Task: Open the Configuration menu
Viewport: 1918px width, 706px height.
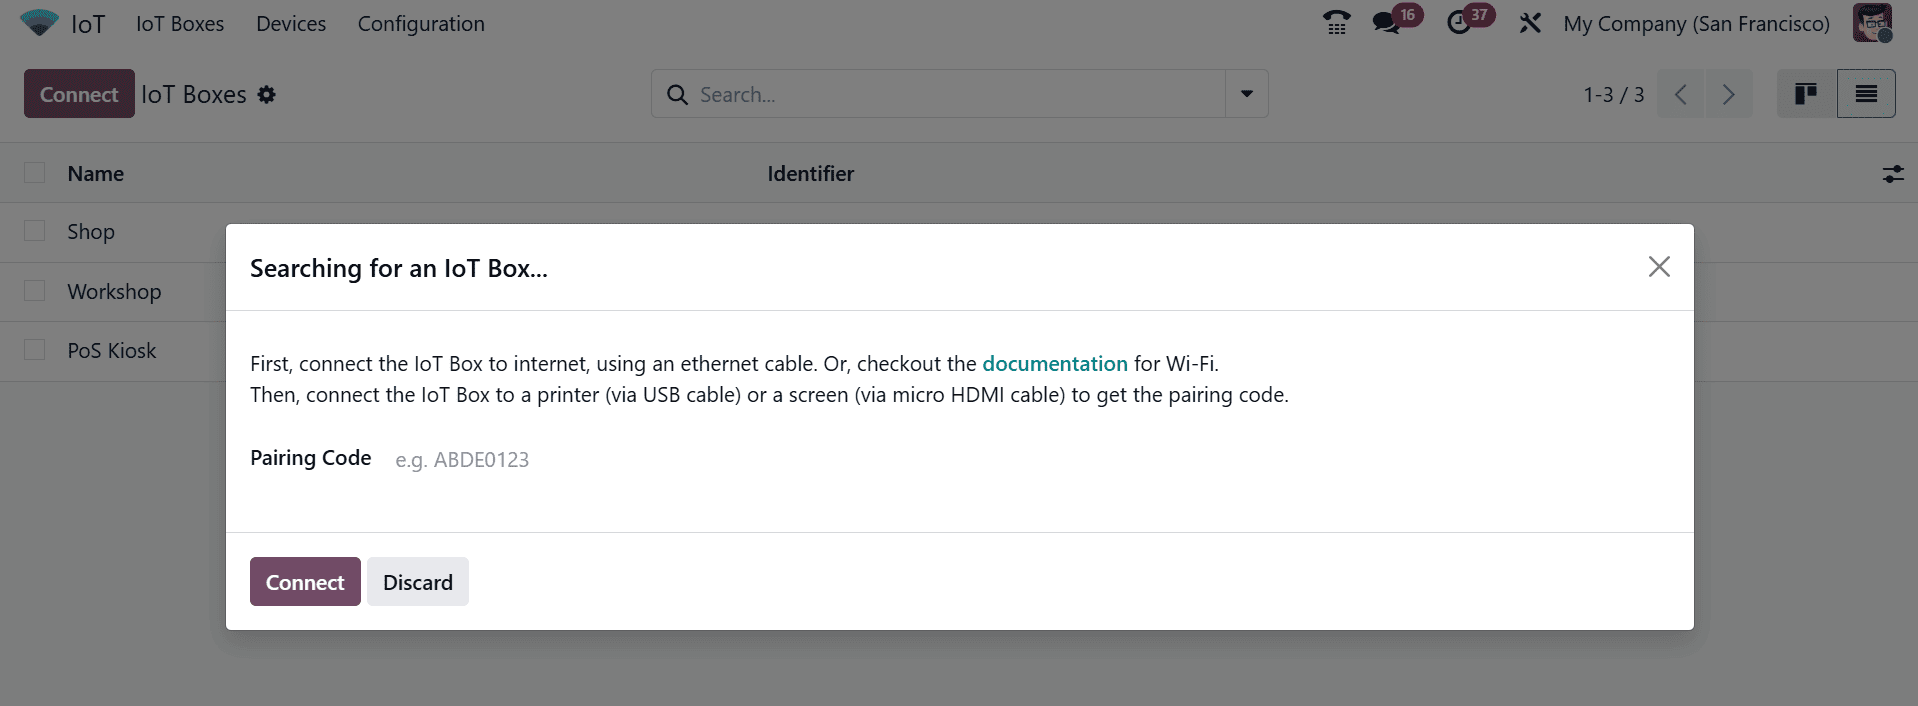Action: [x=421, y=24]
